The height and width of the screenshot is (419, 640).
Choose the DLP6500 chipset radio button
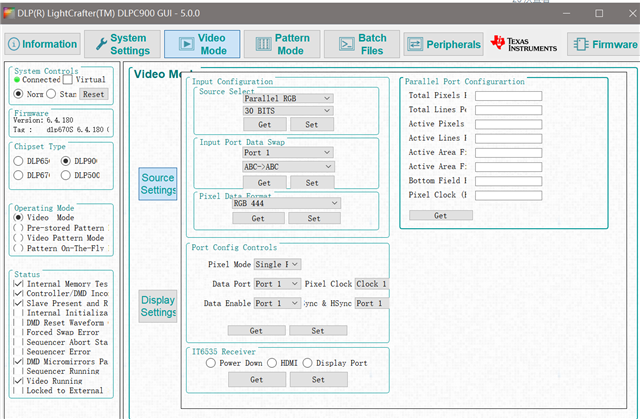18,161
